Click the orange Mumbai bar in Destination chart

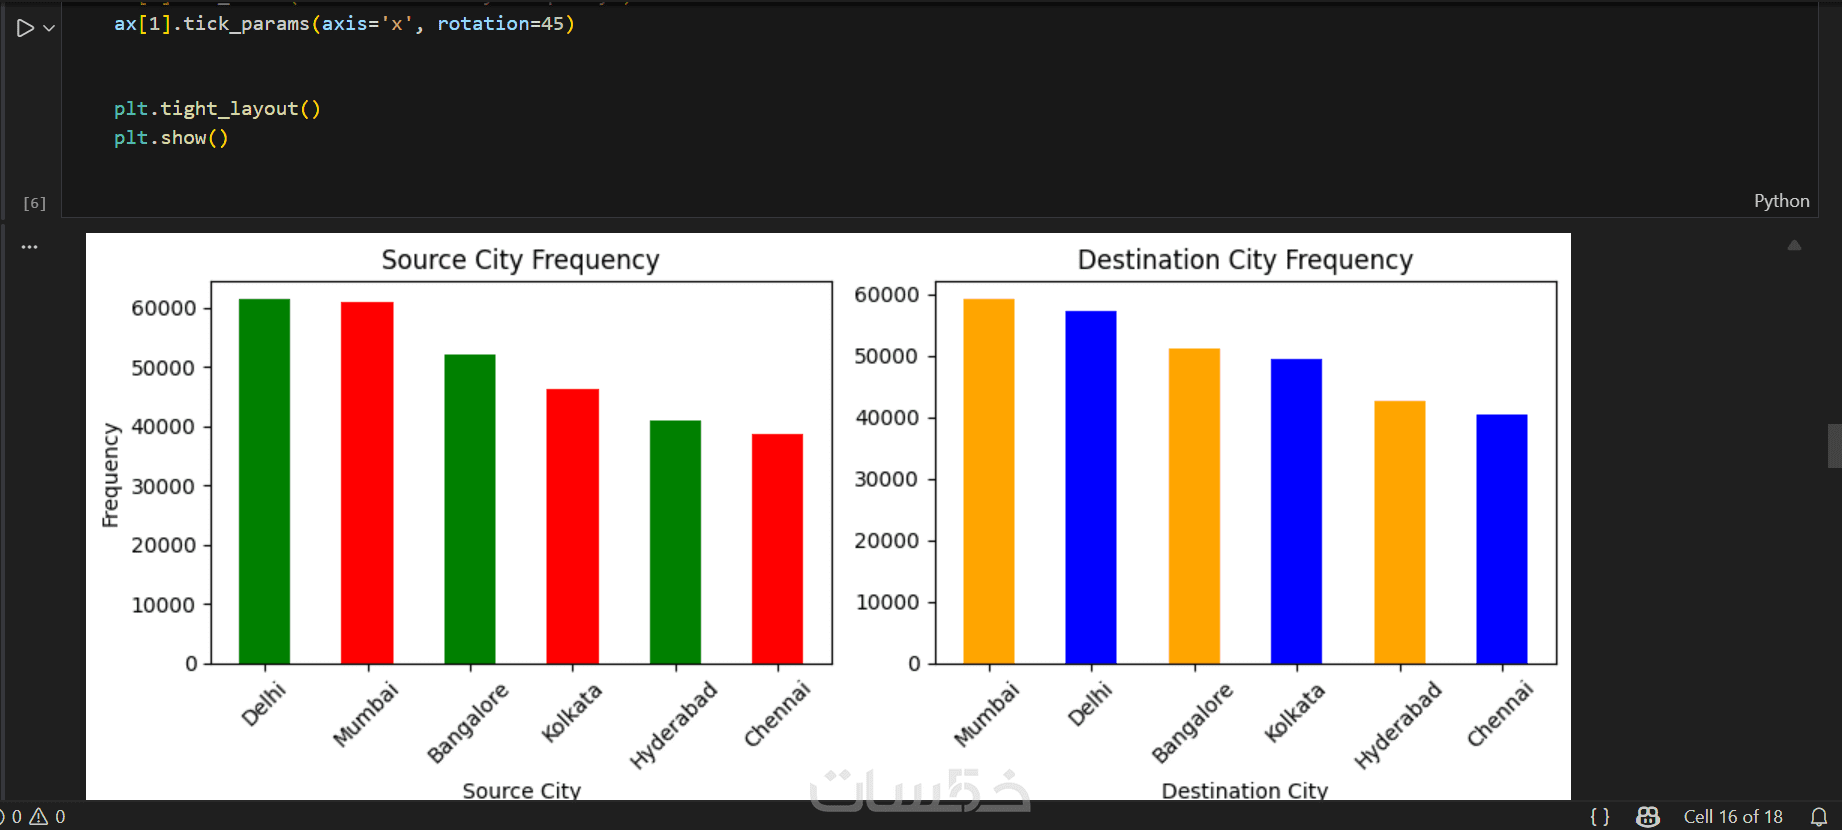point(988,481)
